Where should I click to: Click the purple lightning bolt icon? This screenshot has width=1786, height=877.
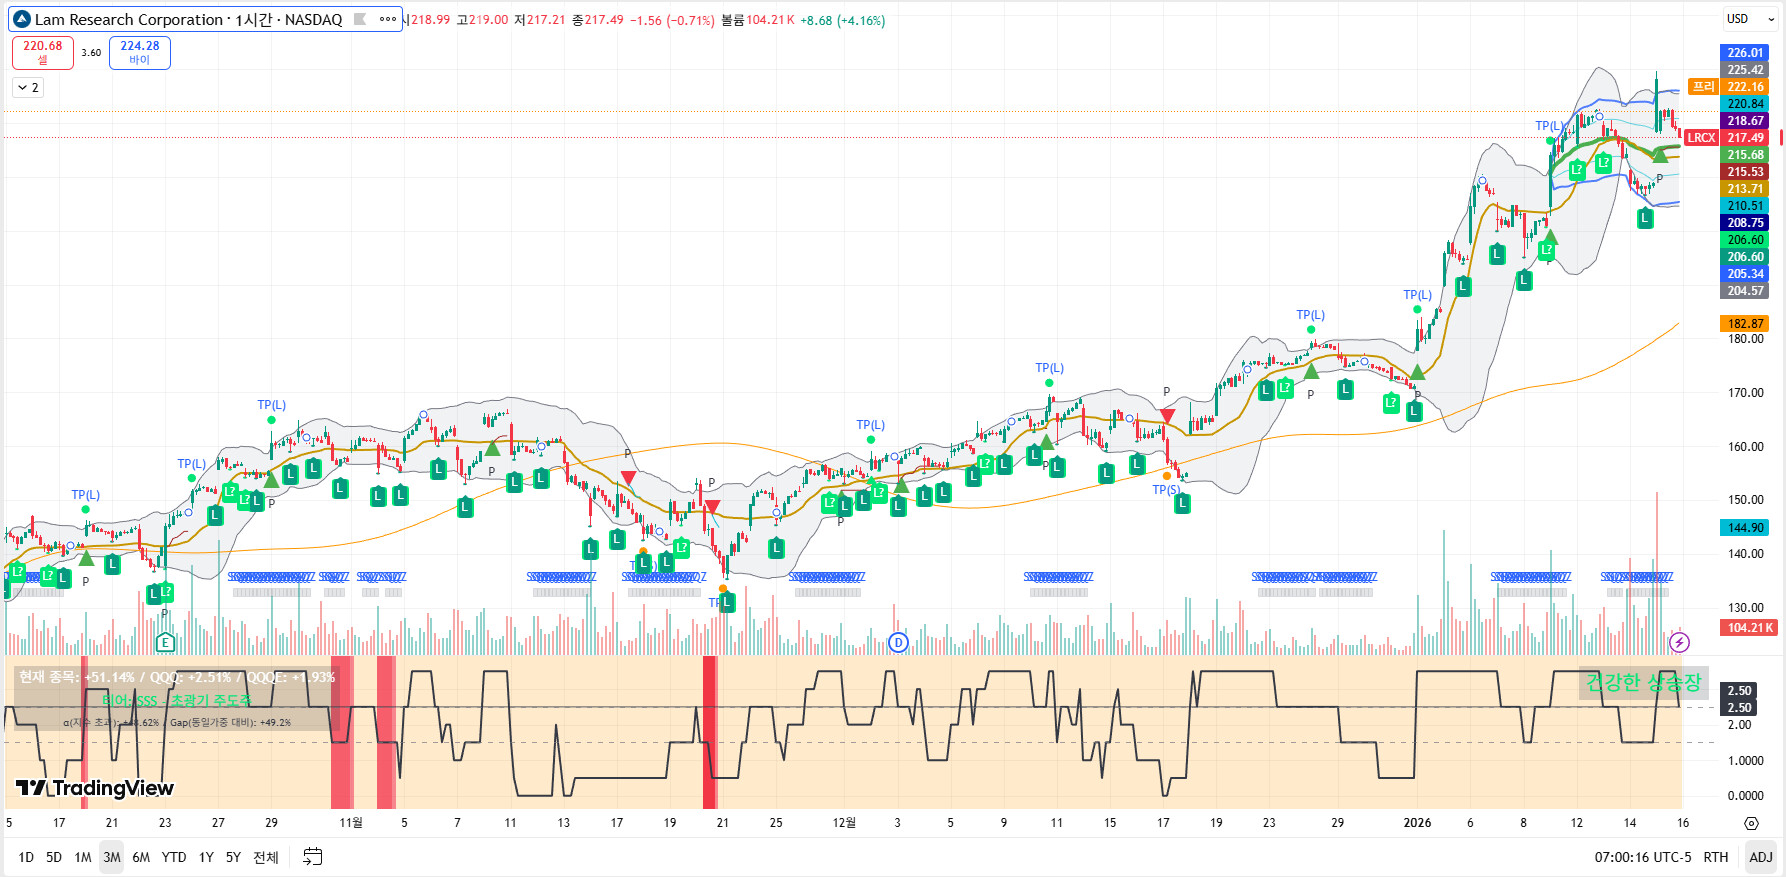click(1679, 642)
